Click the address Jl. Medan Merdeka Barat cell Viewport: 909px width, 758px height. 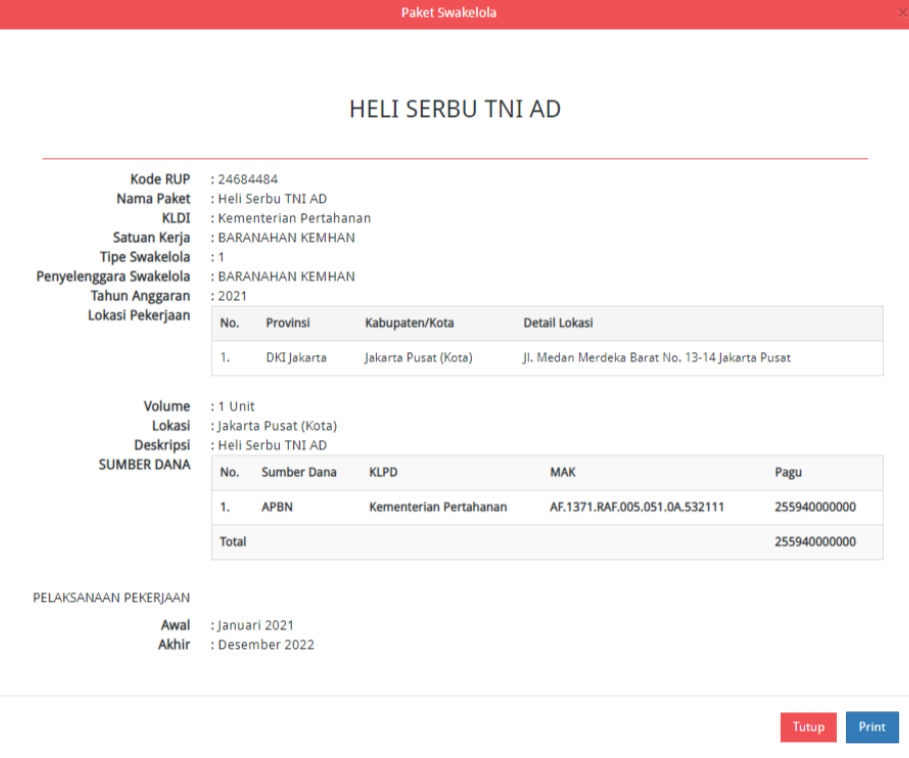point(657,358)
